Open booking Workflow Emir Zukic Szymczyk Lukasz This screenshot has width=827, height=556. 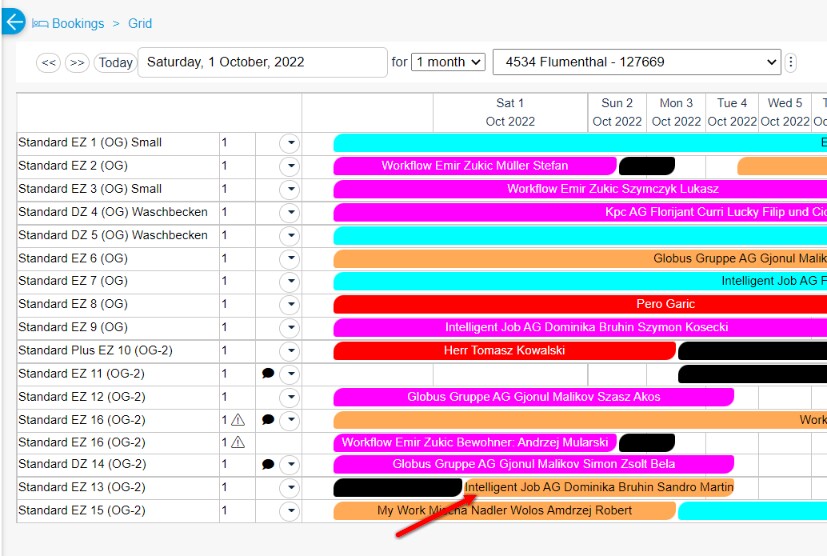(x=580, y=189)
